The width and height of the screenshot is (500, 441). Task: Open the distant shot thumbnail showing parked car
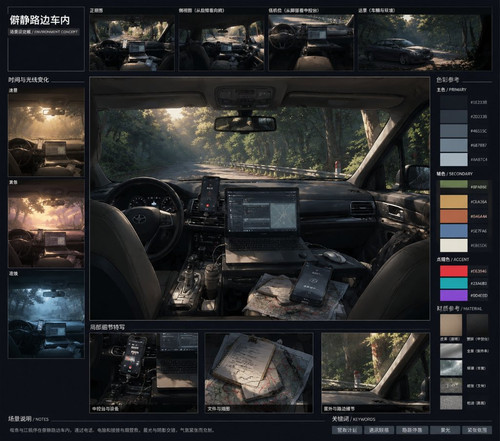click(424, 42)
